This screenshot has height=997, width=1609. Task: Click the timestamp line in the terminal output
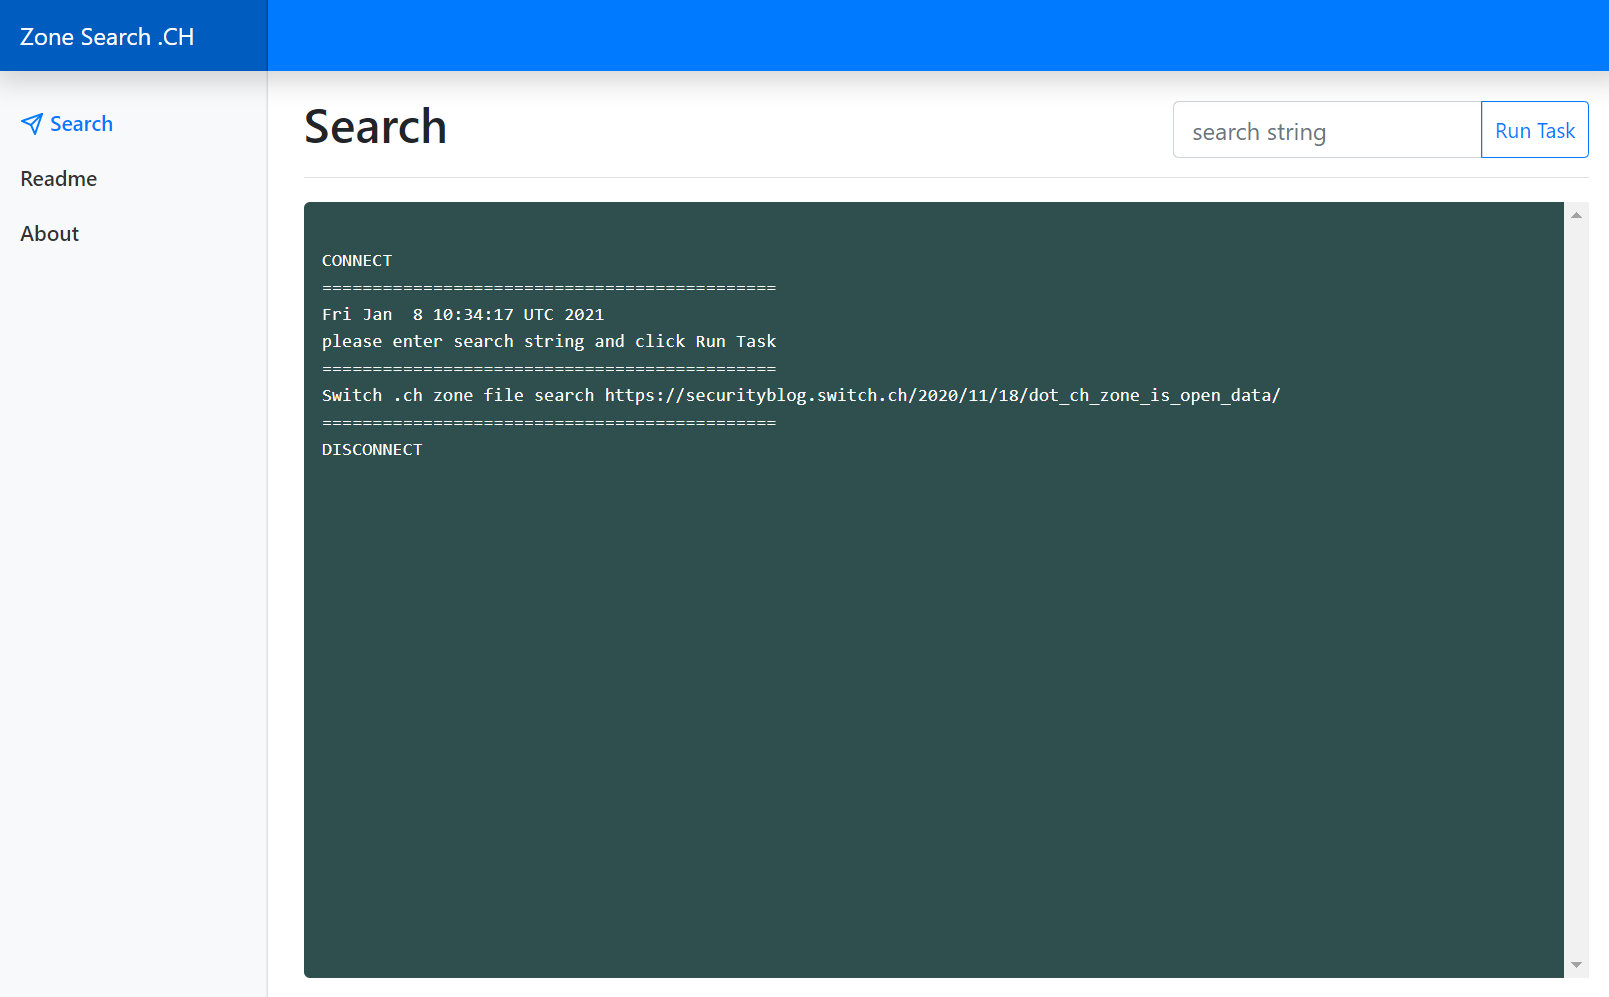463,314
